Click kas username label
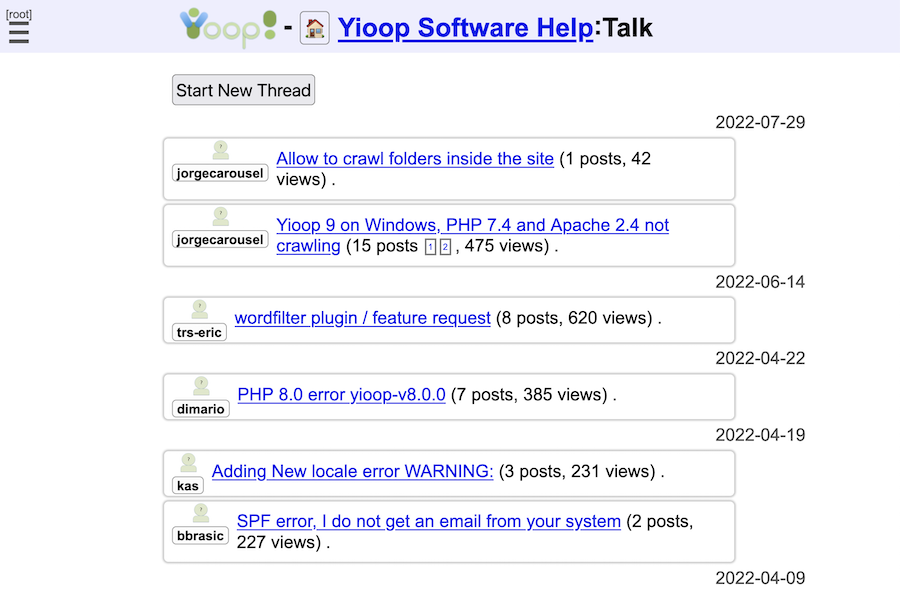The width and height of the screenshot is (900, 589). tap(188, 486)
